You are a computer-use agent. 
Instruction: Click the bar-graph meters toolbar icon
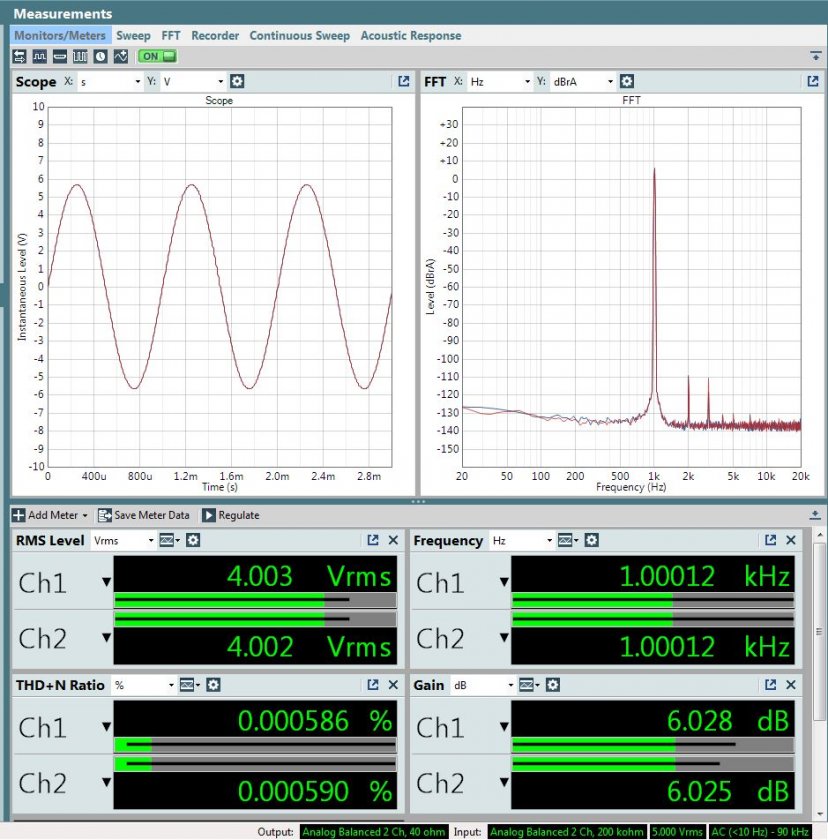pos(80,56)
